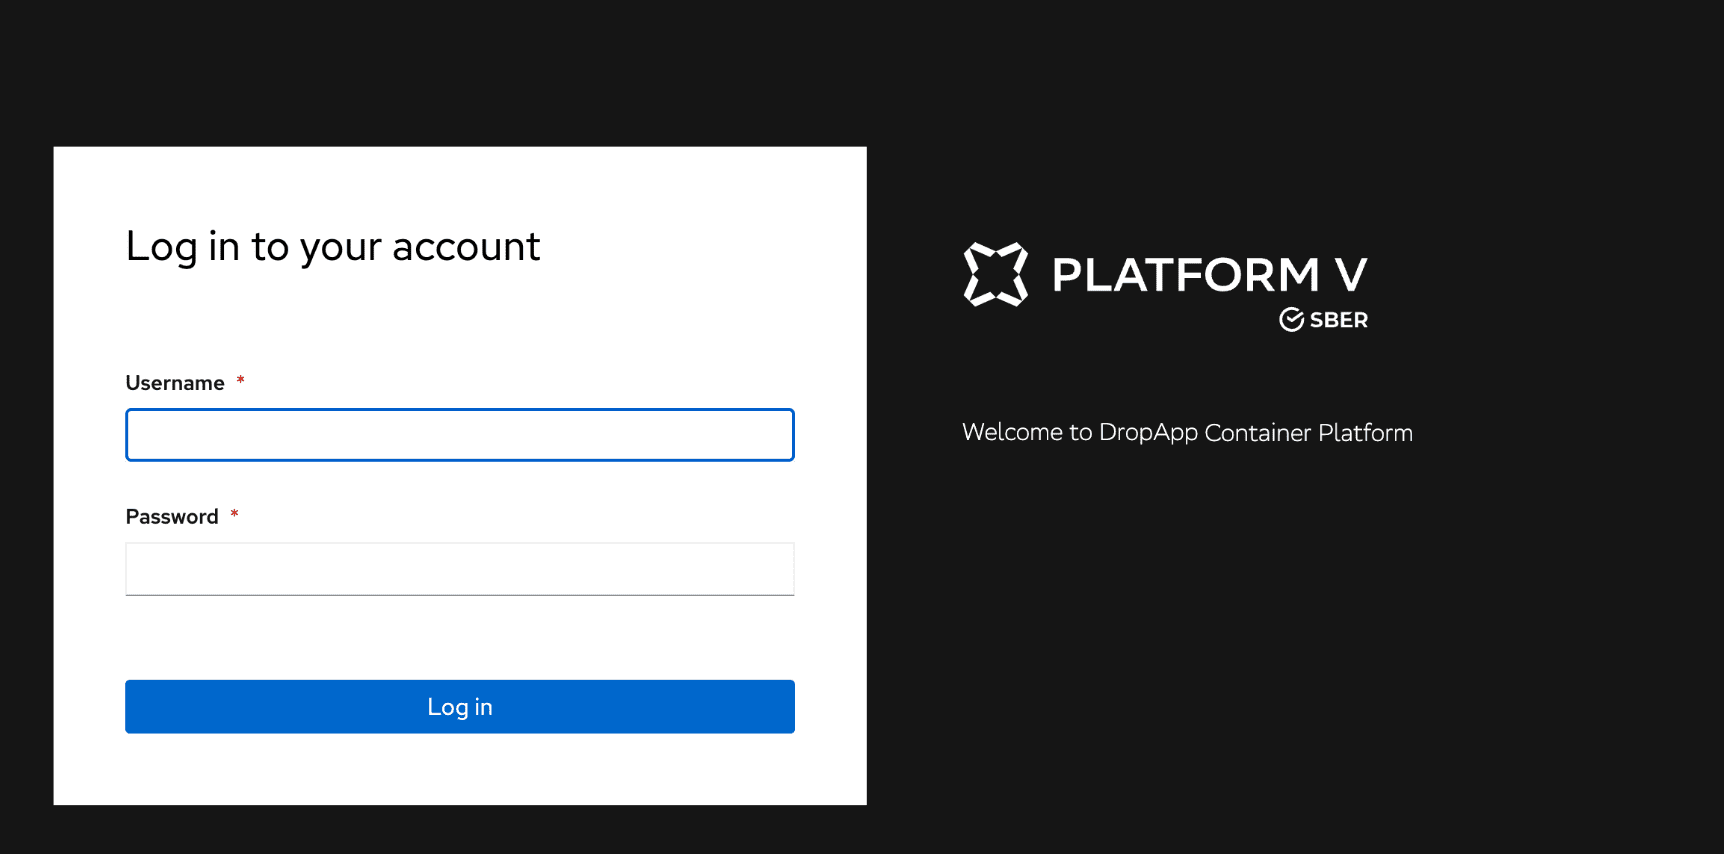The width and height of the screenshot is (1724, 854).
Task: Click the four-pointed Platform V emblem
Action: [995, 273]
